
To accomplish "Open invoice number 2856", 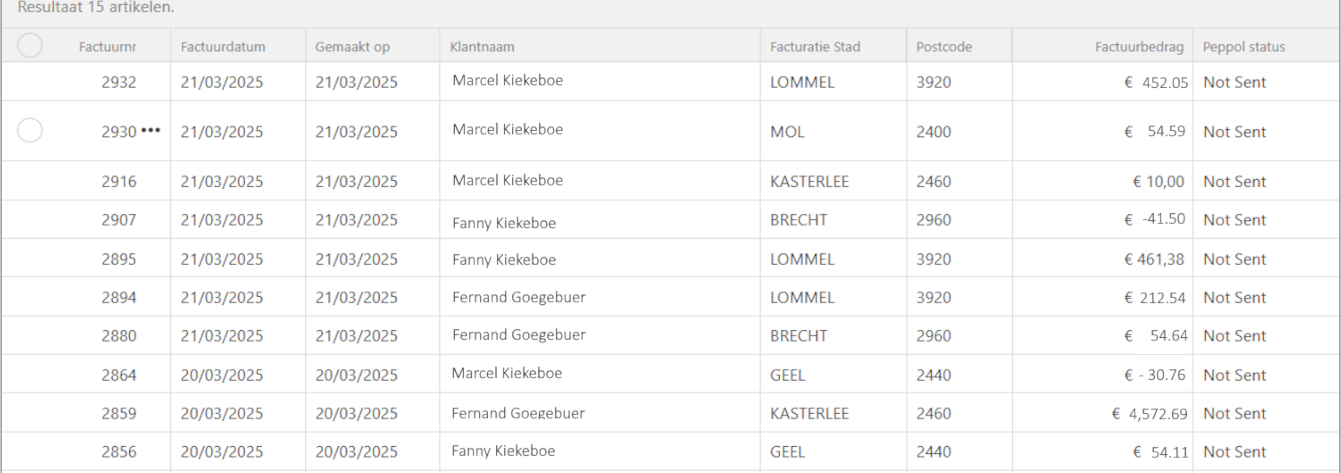I will coord(118,452).
